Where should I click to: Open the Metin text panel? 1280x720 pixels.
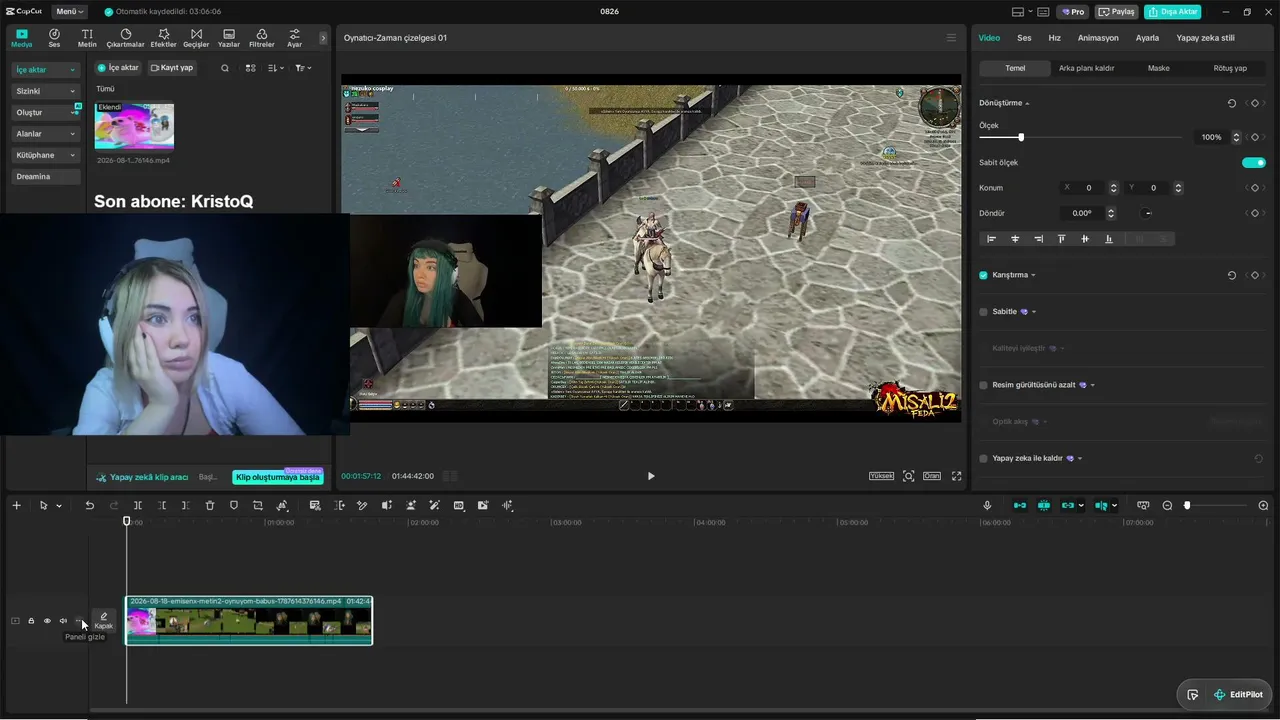[87, 38]
